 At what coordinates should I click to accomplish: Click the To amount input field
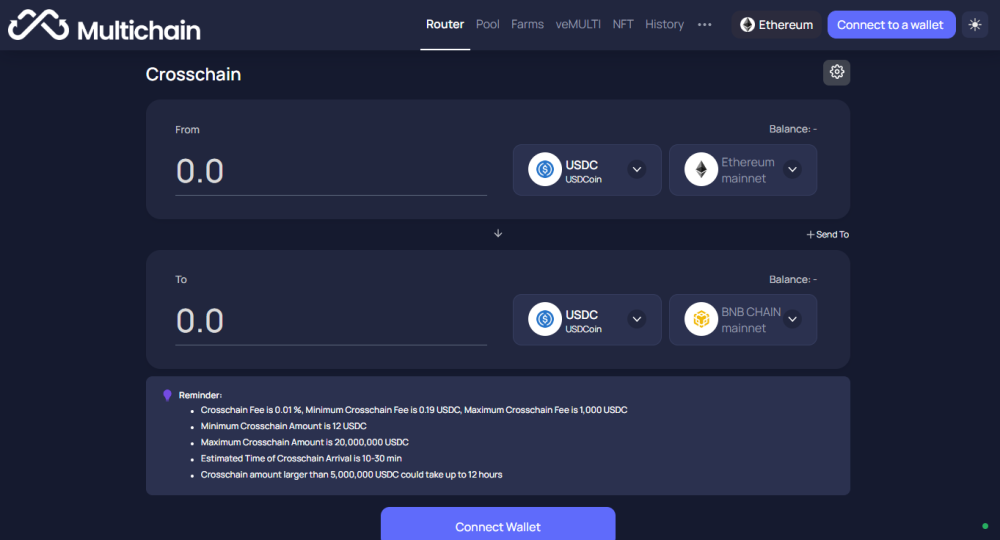[331, 321]
